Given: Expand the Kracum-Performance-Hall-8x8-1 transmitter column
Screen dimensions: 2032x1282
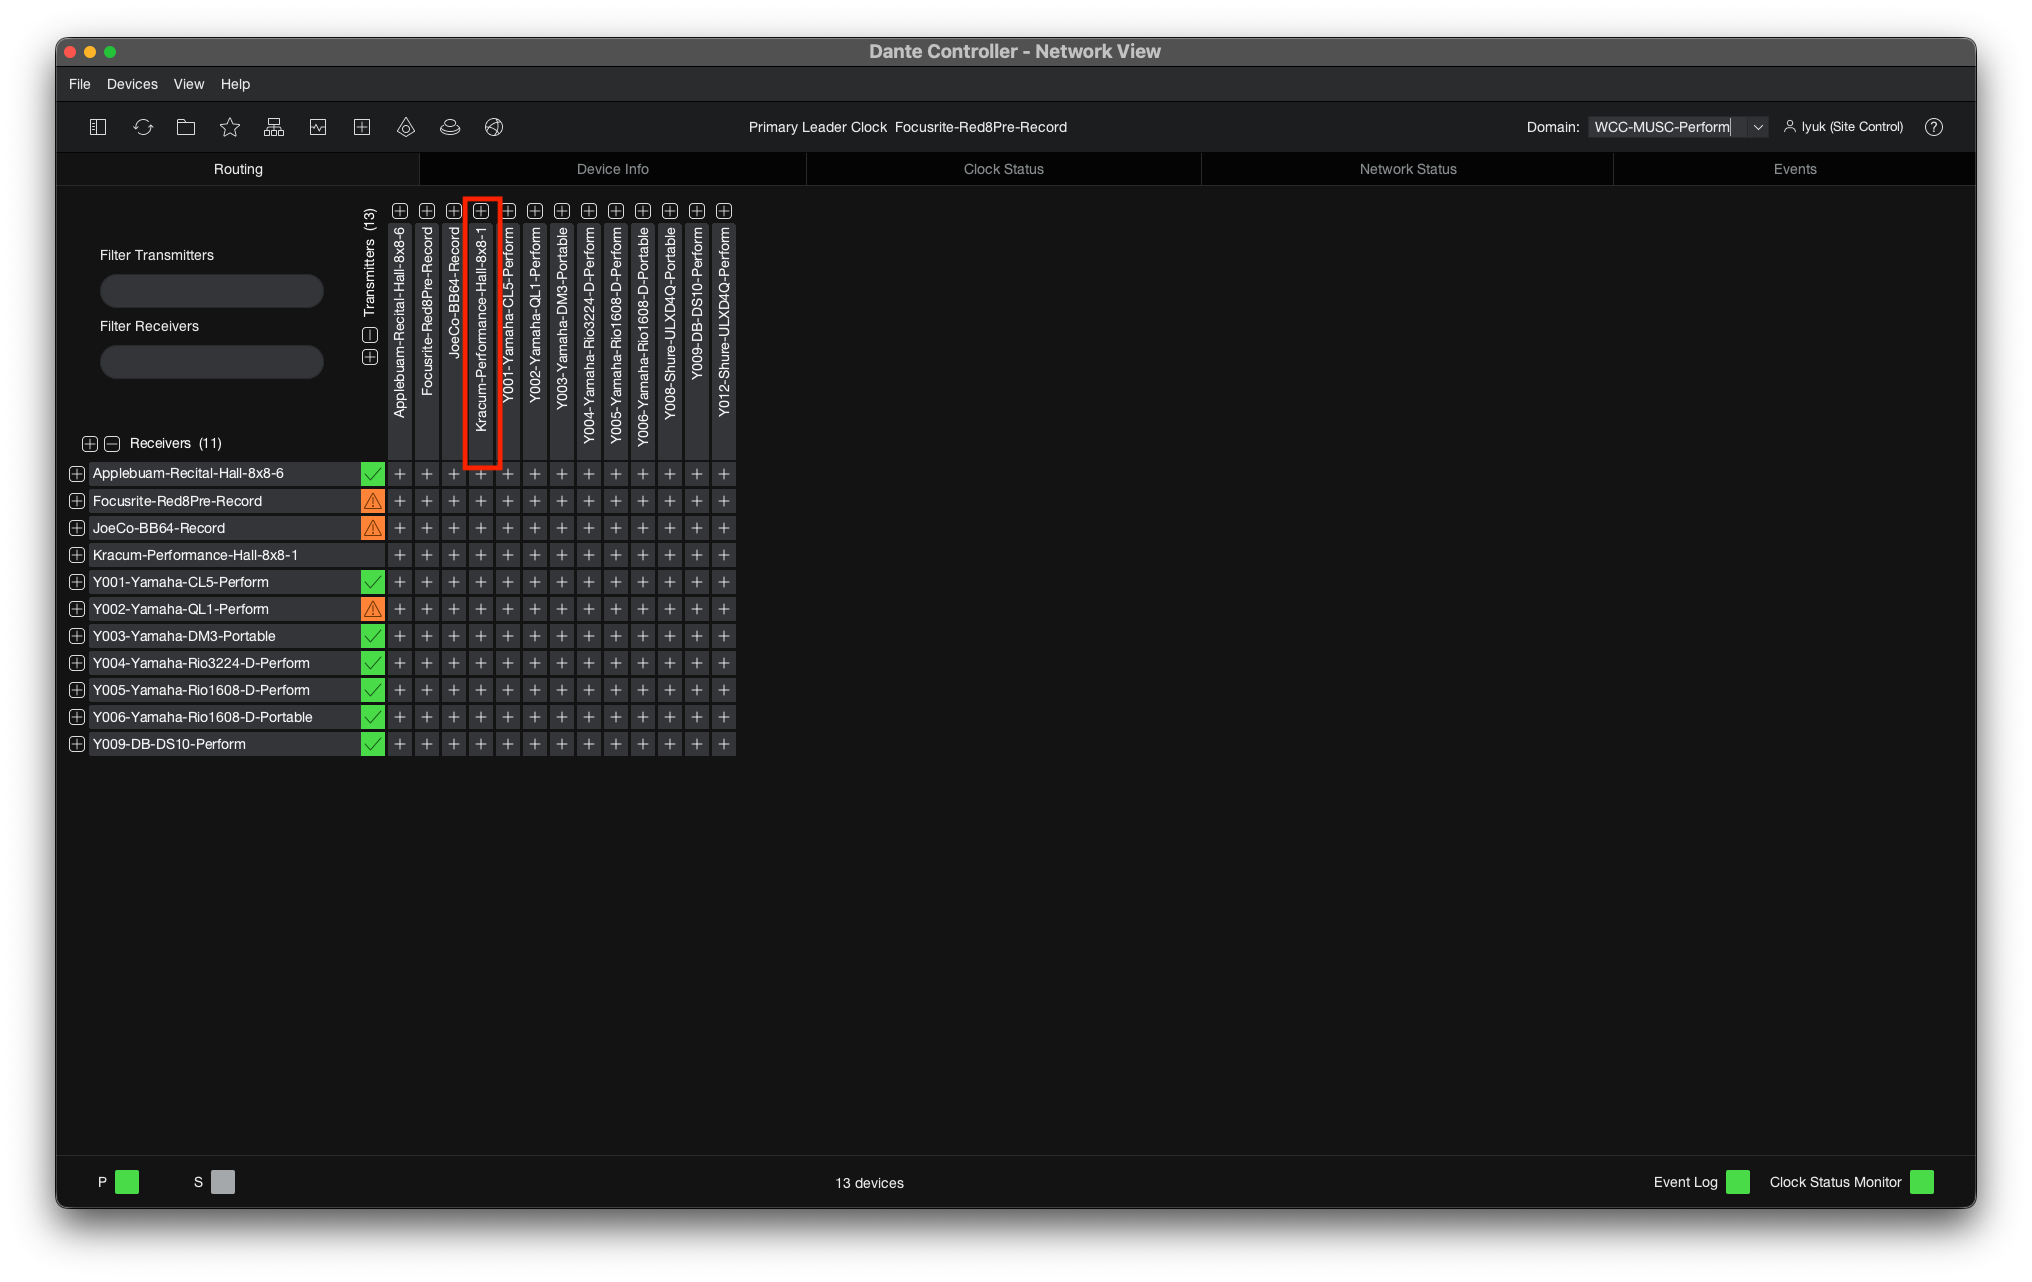Looking at the screenshot, I should point(481,211).
